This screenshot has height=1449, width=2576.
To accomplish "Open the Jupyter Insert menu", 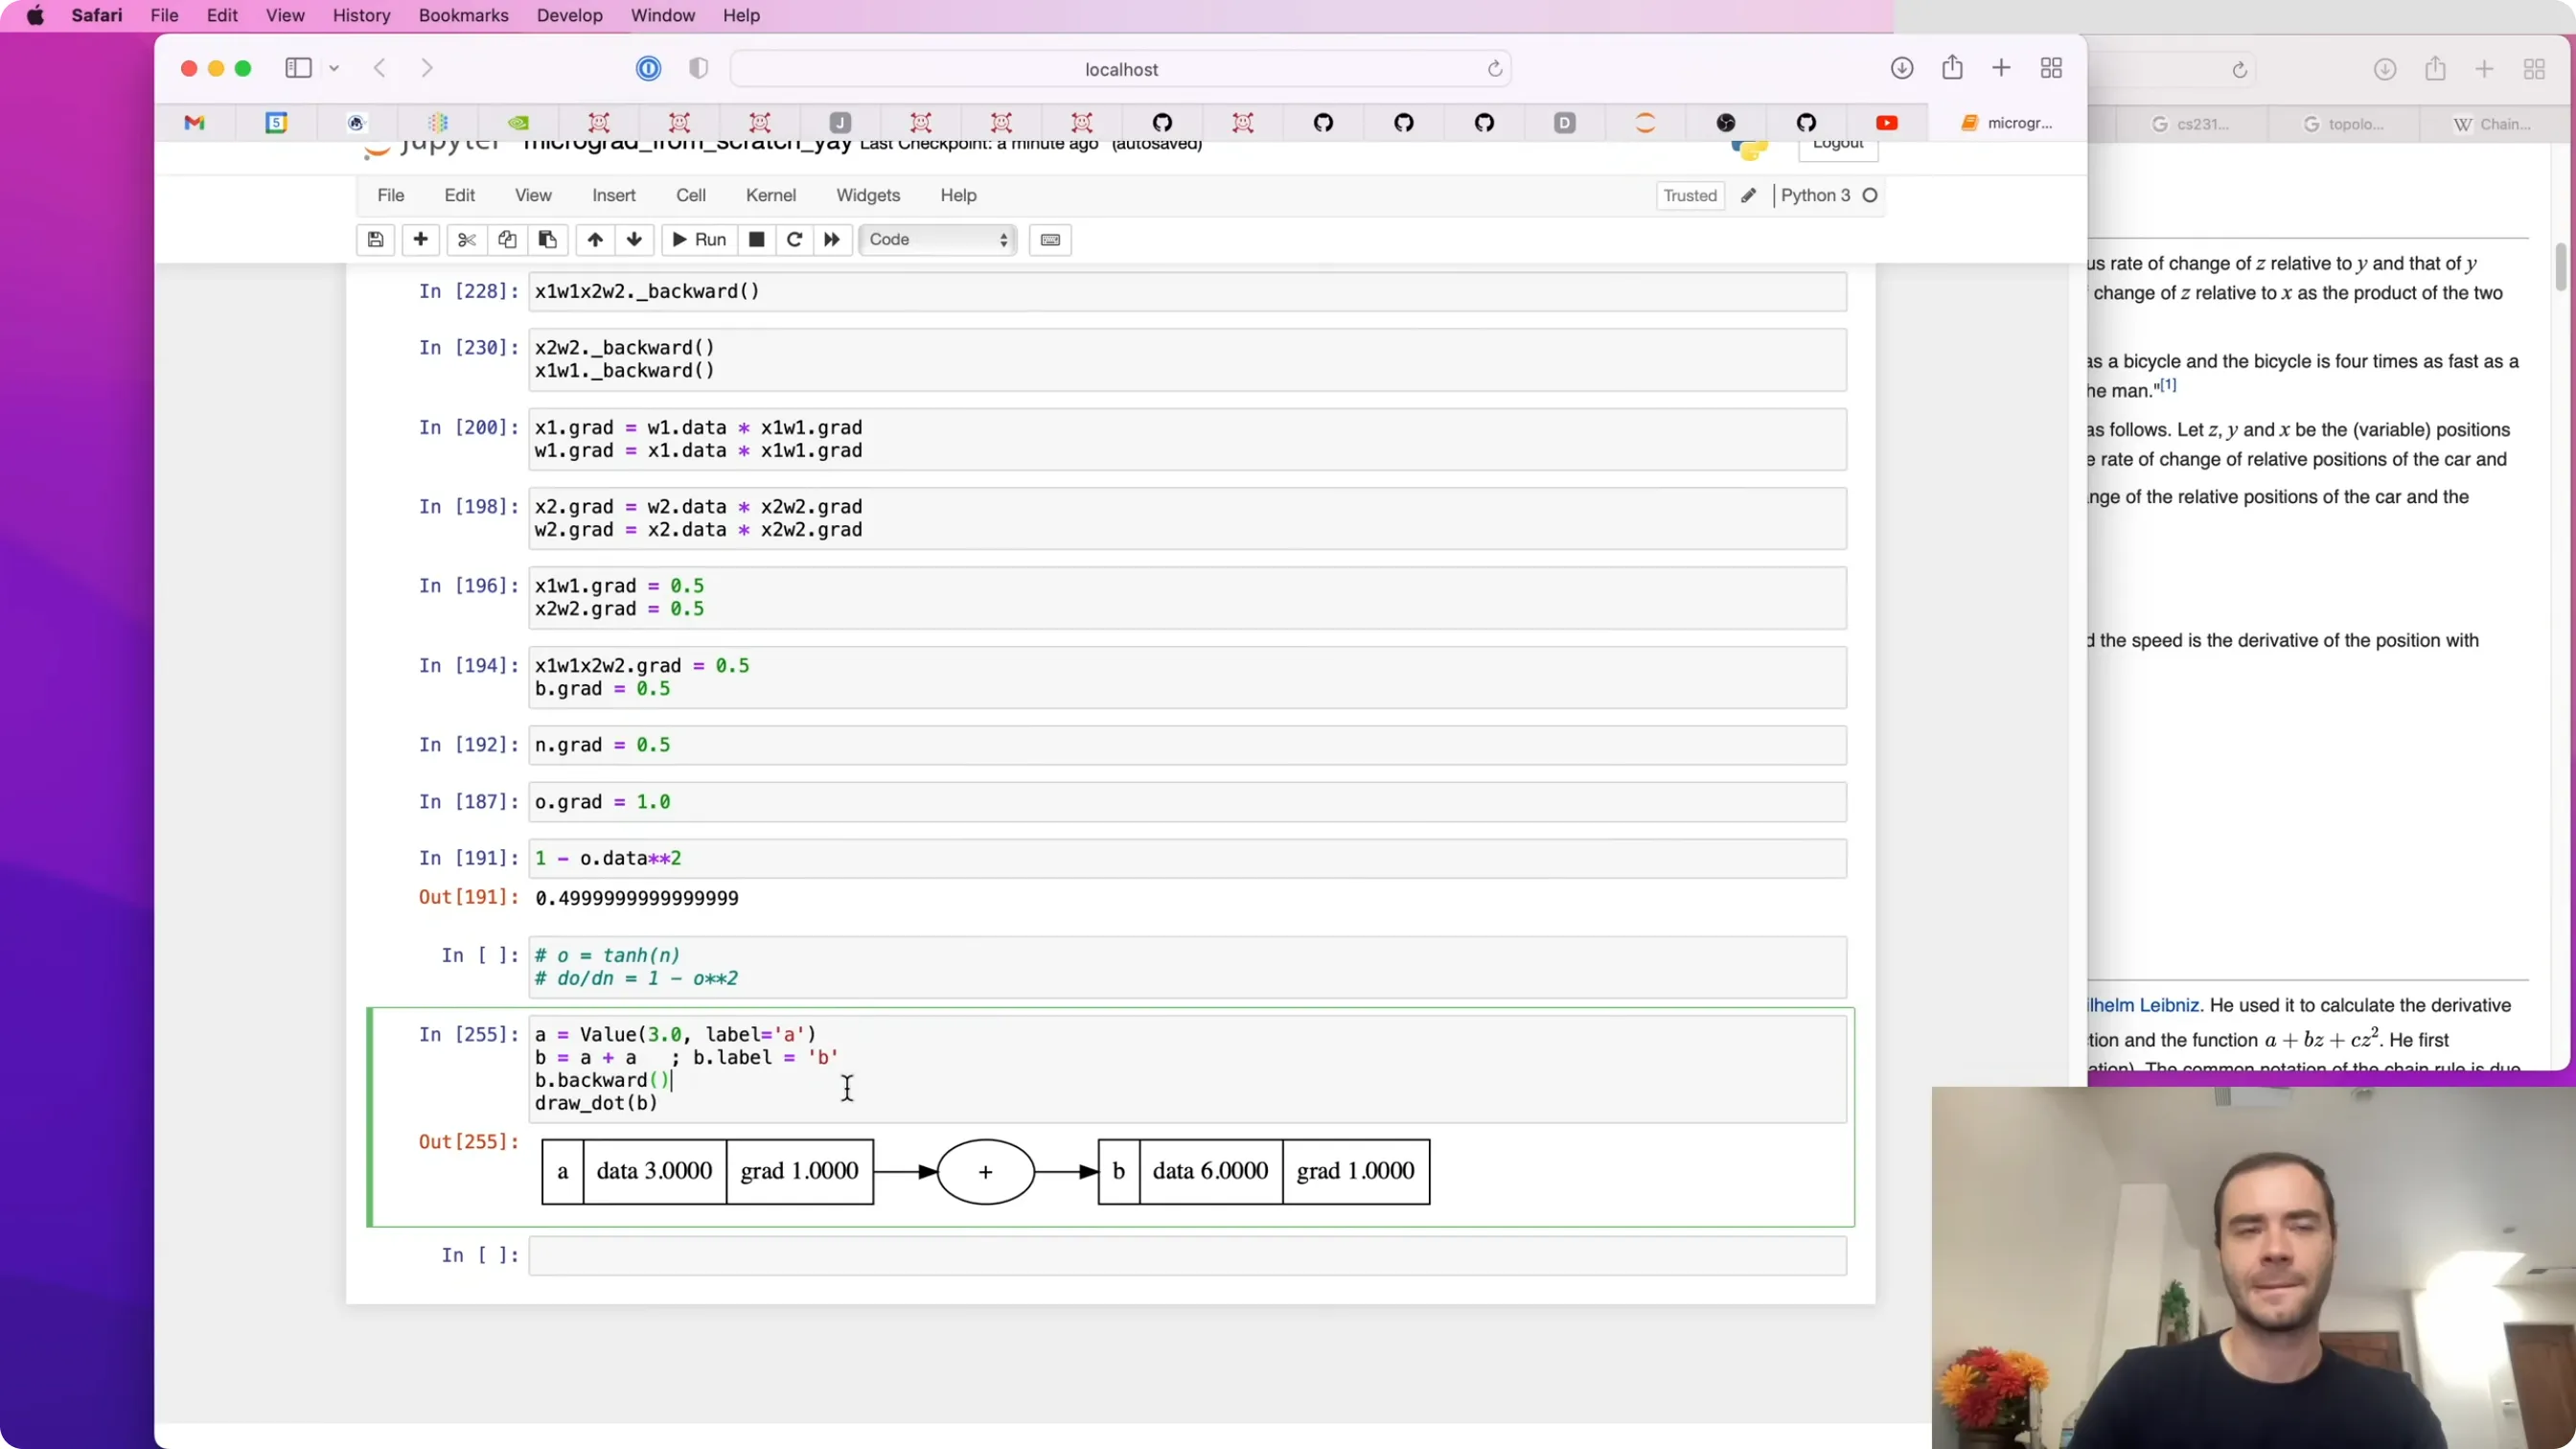I will pos(614,196).
